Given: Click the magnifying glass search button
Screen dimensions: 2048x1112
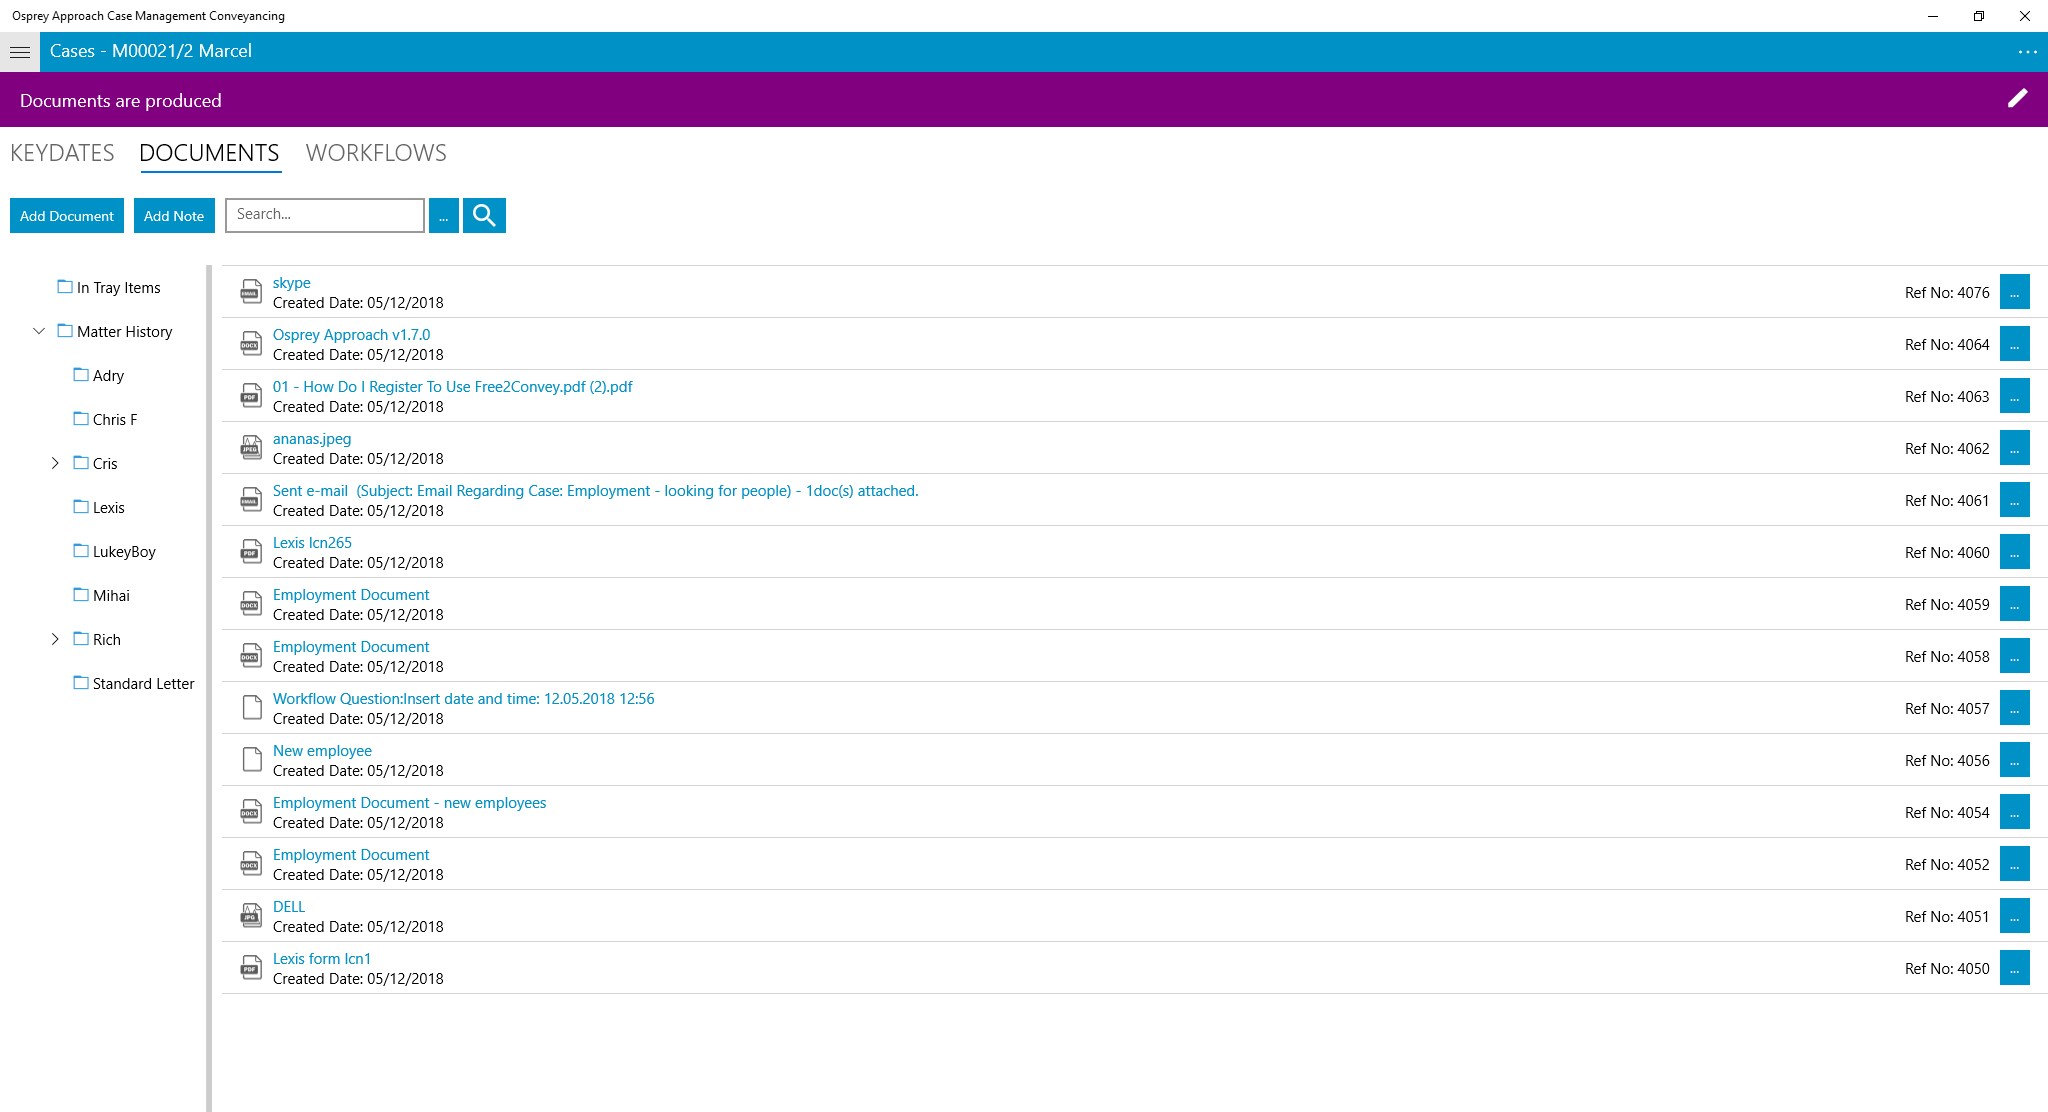Looking at the screenshot, I should (484, 215).
